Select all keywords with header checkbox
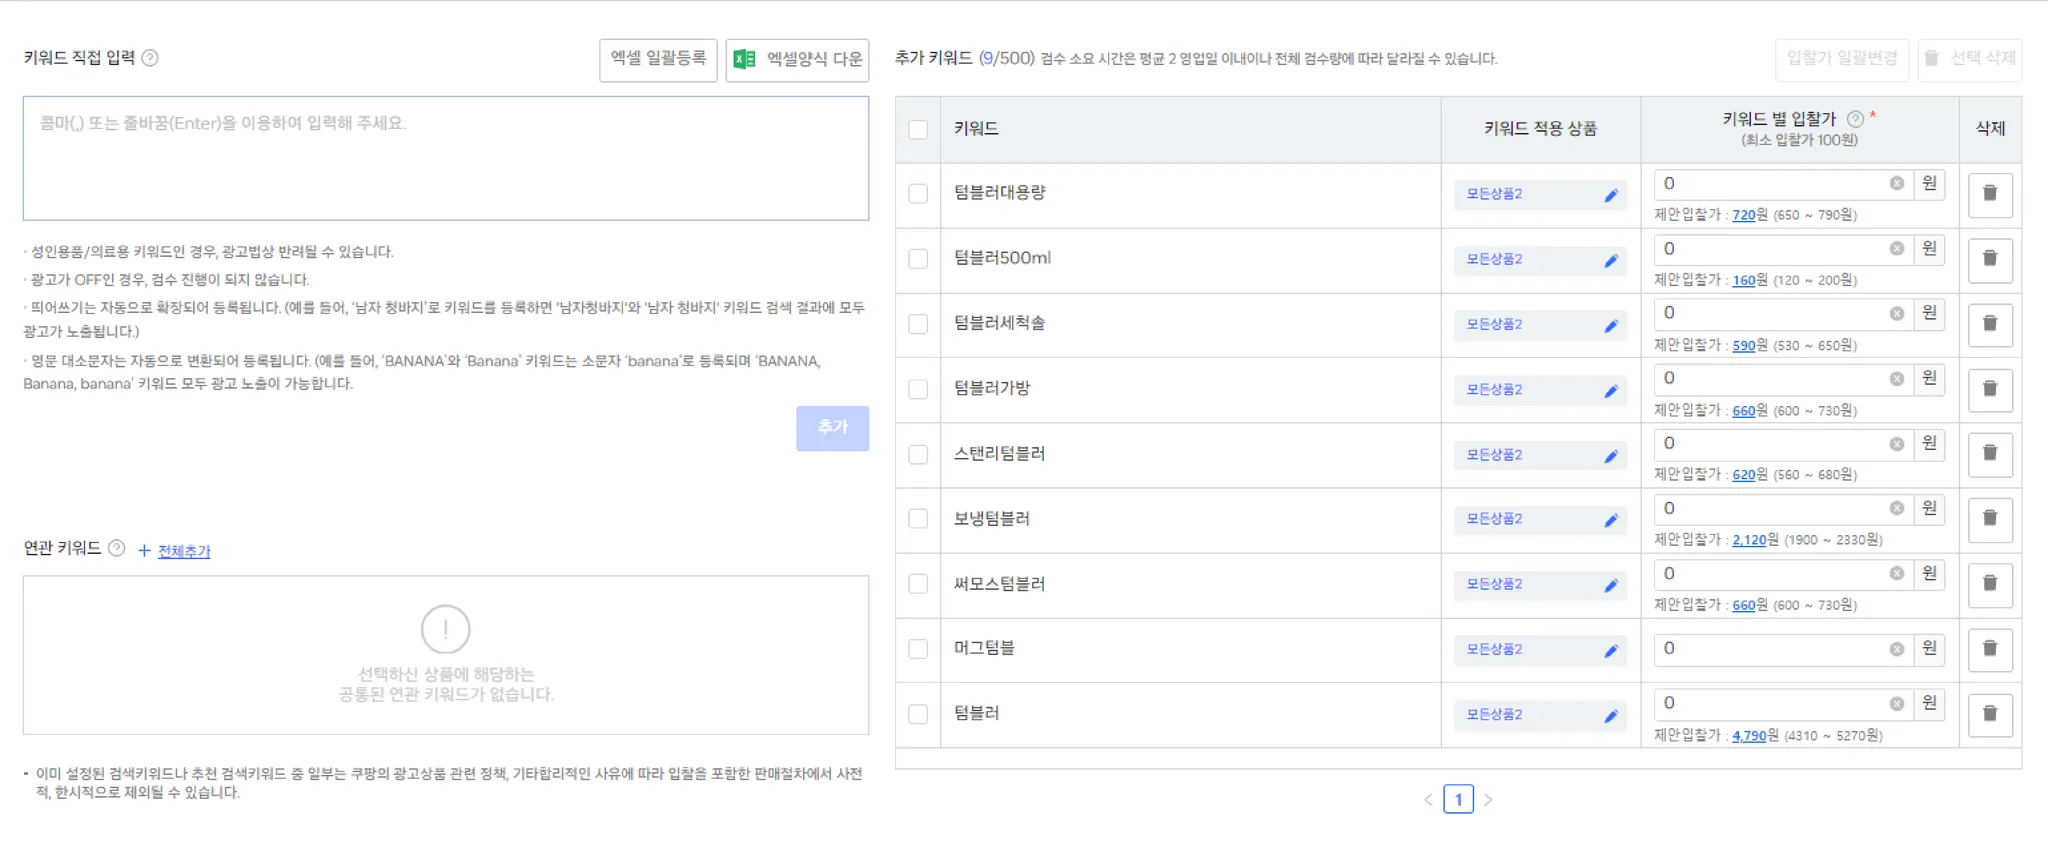 click(x=918, y=129)
